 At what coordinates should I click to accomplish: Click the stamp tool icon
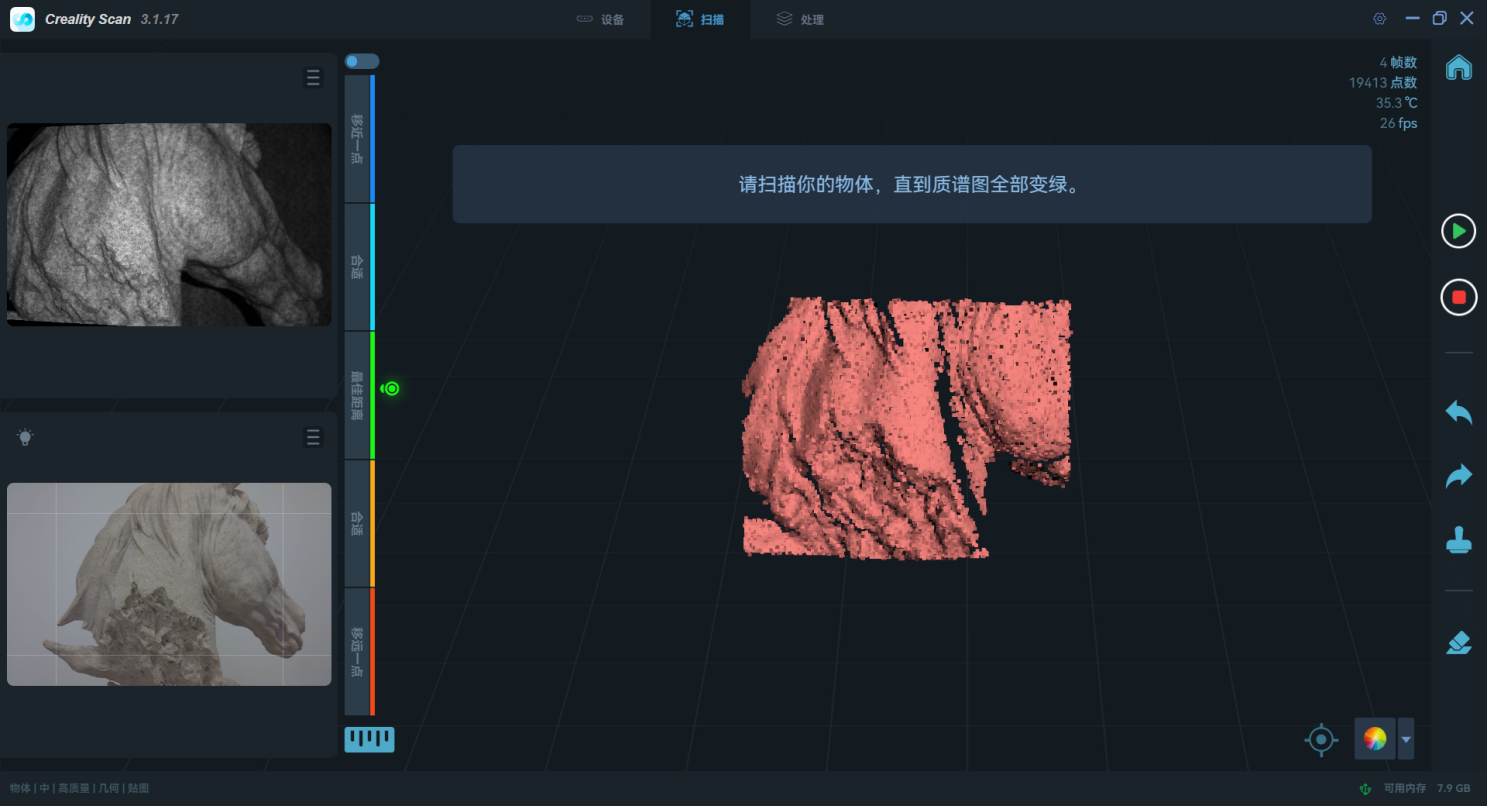[1459, 541]
